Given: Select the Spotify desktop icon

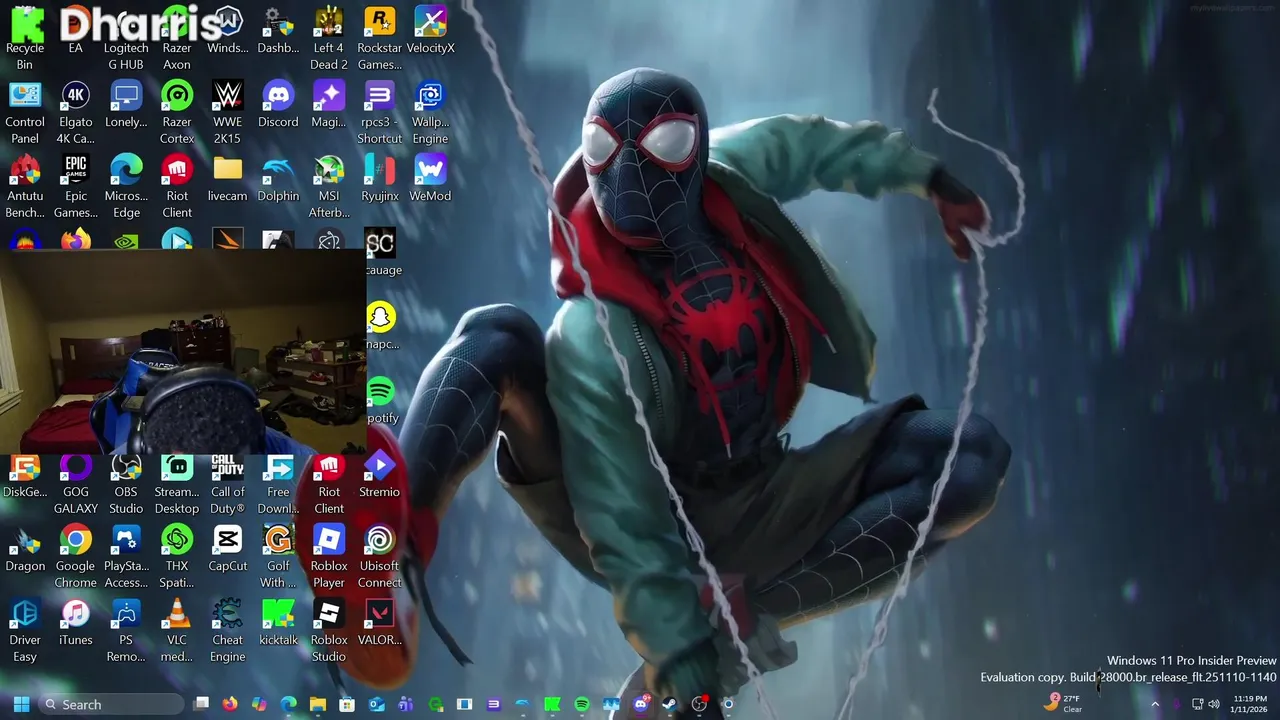Looking at the screenshot, I should coord(381,400).
